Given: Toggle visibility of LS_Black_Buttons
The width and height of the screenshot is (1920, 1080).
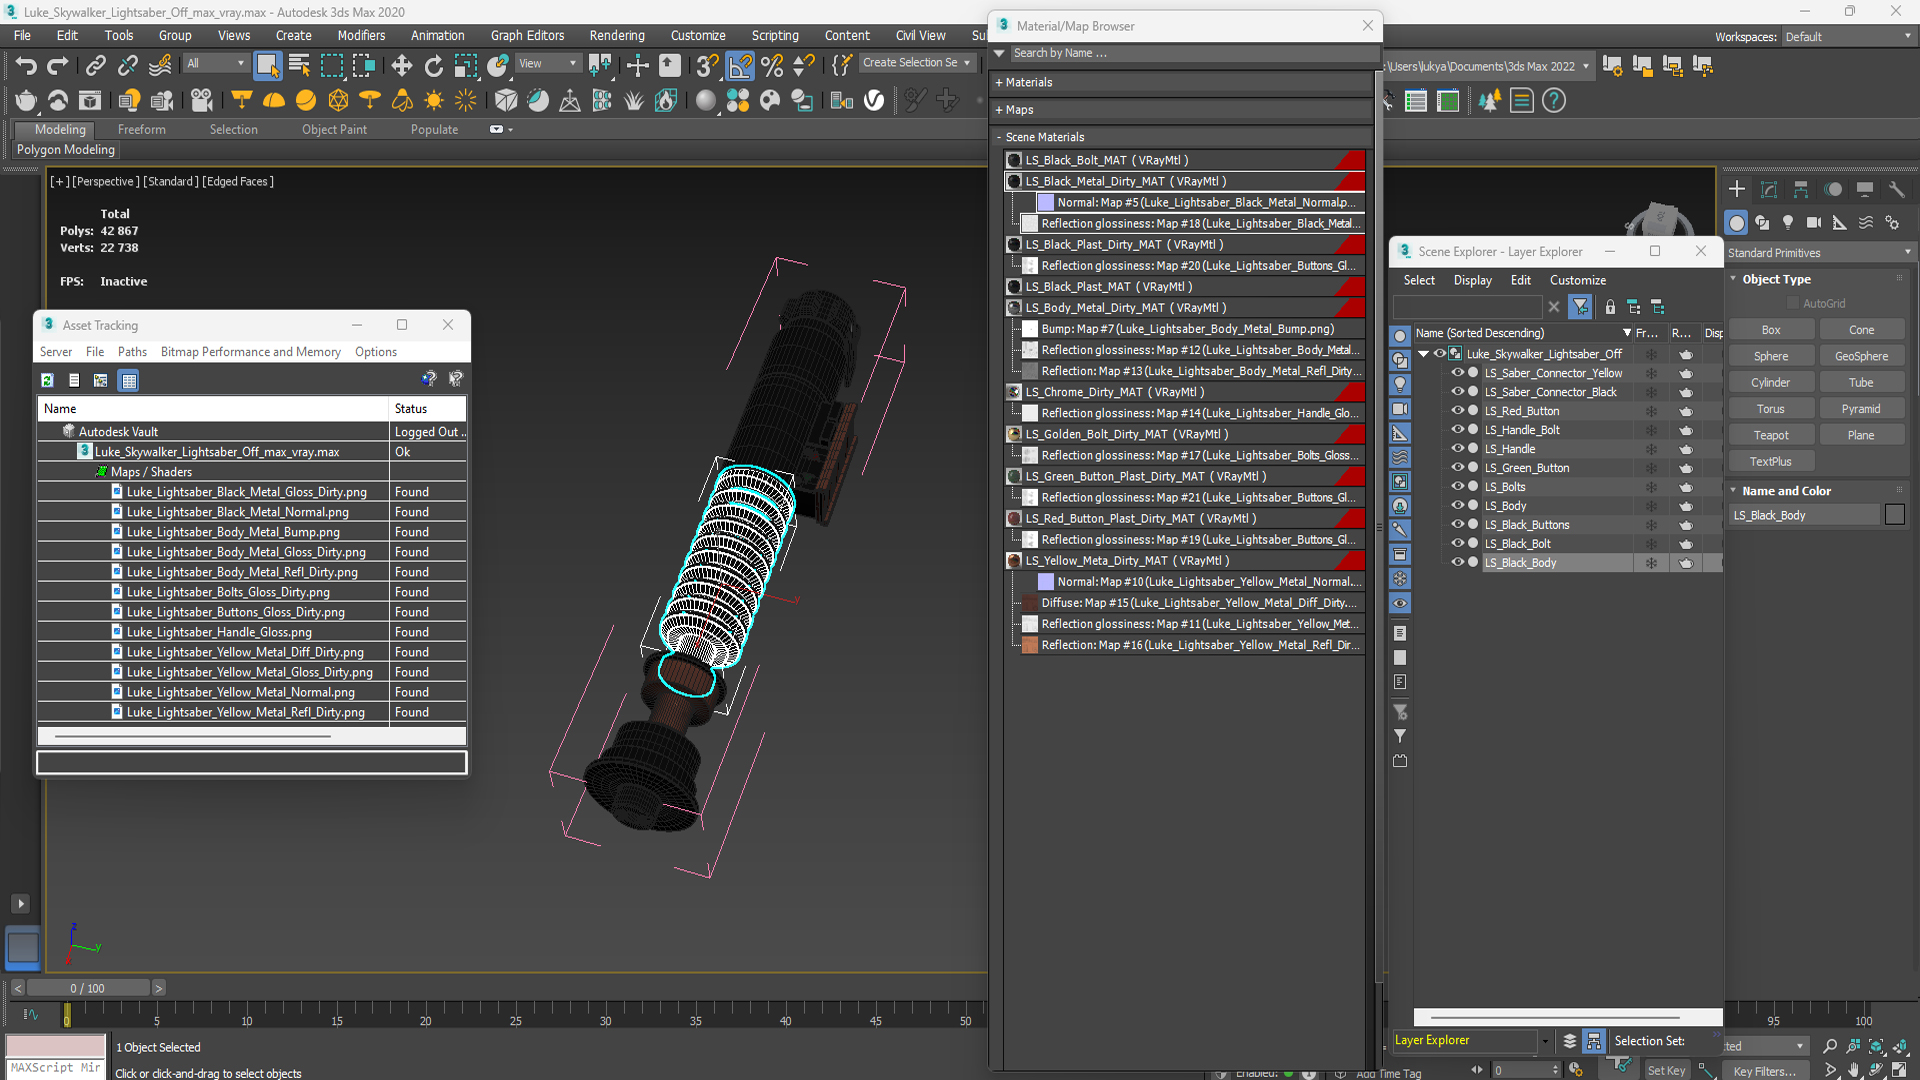Looking at the screenshot, I should [x=1457, y=525].
